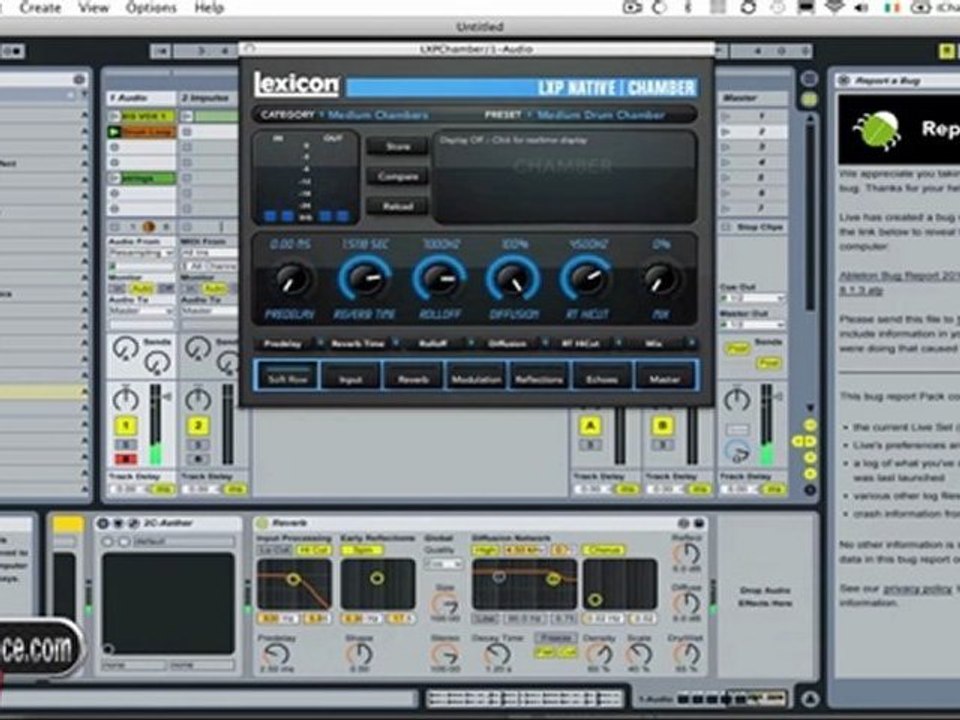
Task: Open the View menu
Action: [x=93, y=8]
